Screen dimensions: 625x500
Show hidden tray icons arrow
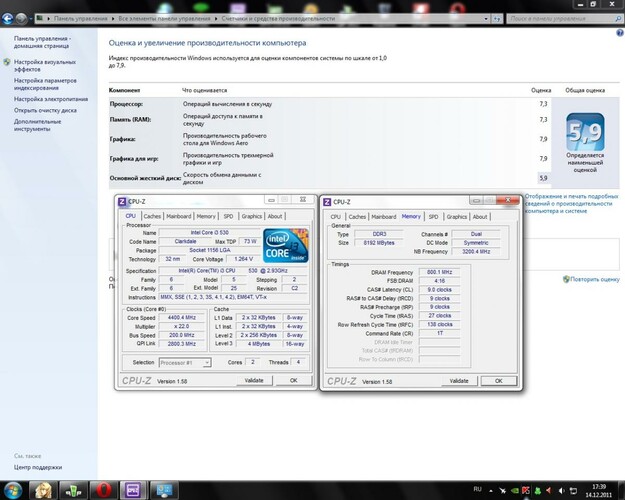[x=491, y=491]
